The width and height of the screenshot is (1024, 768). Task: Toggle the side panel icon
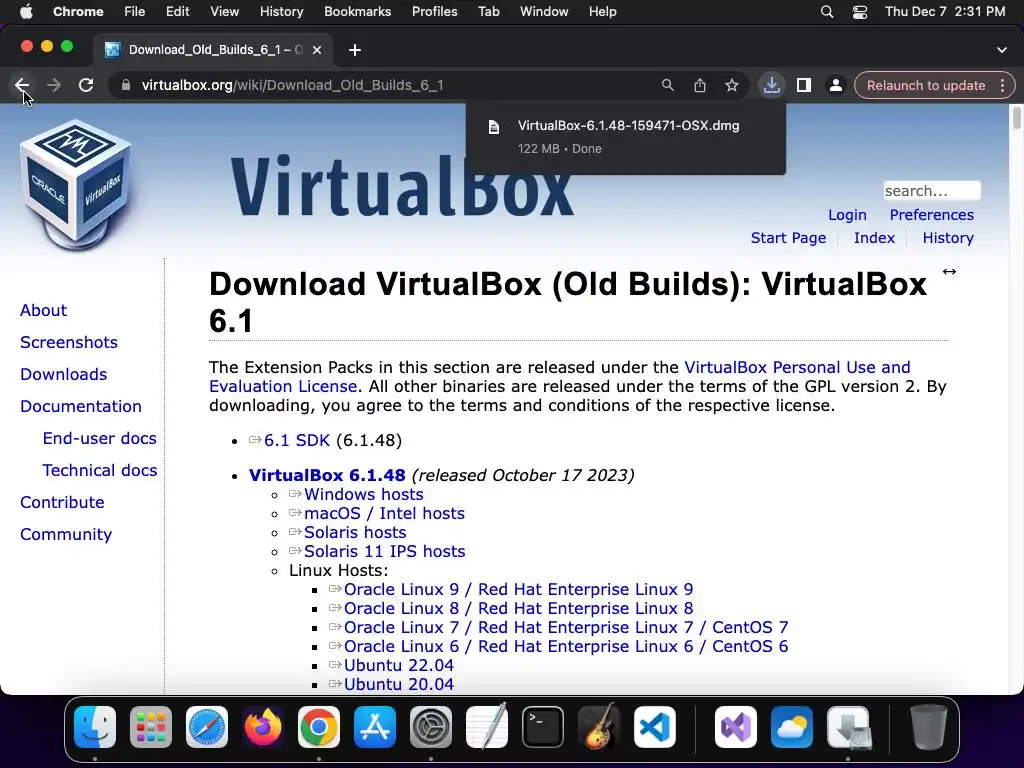tap(804, 86)
